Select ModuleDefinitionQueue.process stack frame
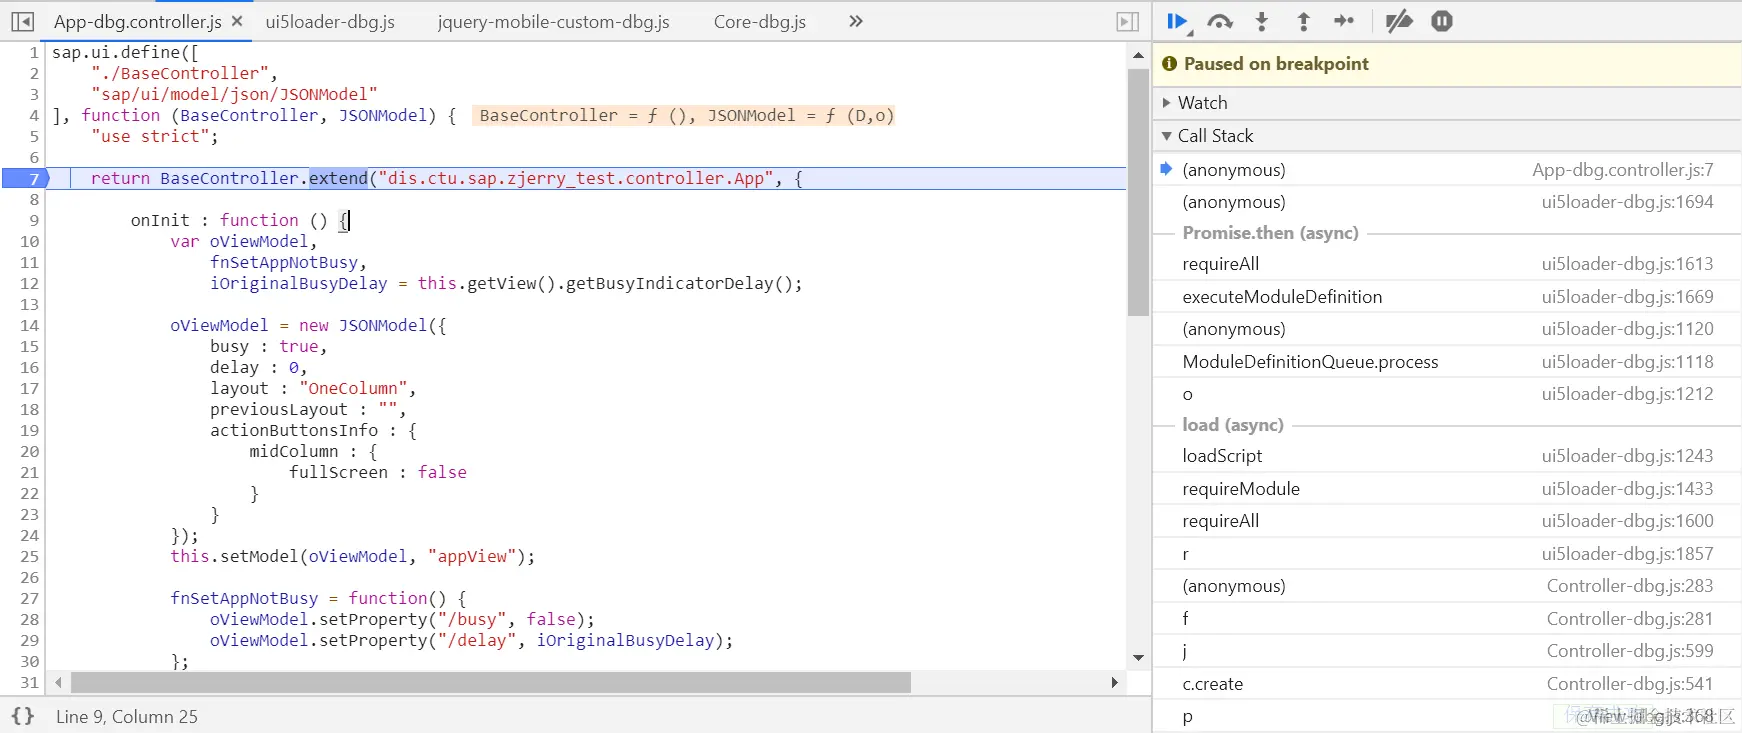This screenshot has height=733, width=1742. coord(1447,362)
